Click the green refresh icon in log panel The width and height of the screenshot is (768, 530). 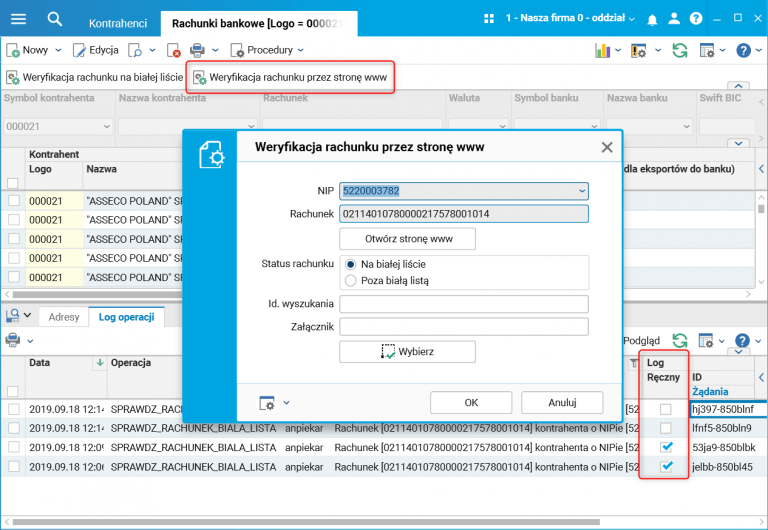click(680, 340)
